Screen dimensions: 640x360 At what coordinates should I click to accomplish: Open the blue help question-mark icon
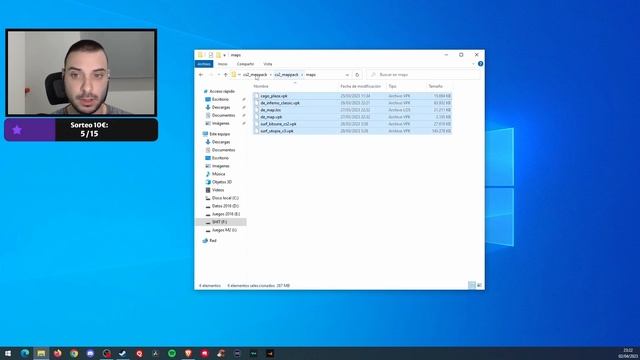(x=480, y=64)
